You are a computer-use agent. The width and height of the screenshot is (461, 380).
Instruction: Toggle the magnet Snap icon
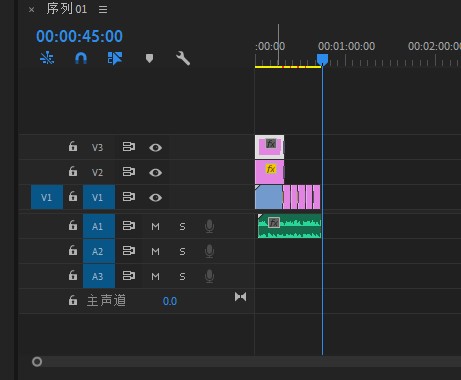81,58
